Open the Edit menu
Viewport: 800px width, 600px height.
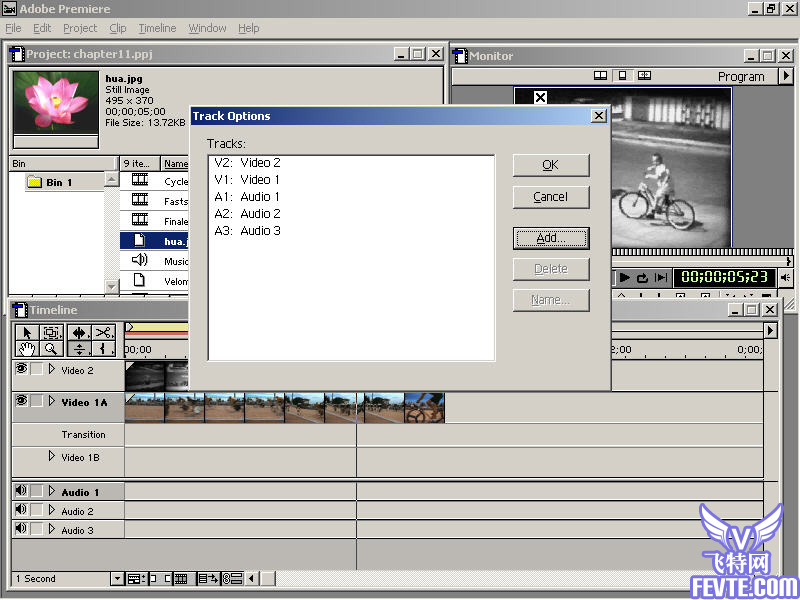(42, 28)
